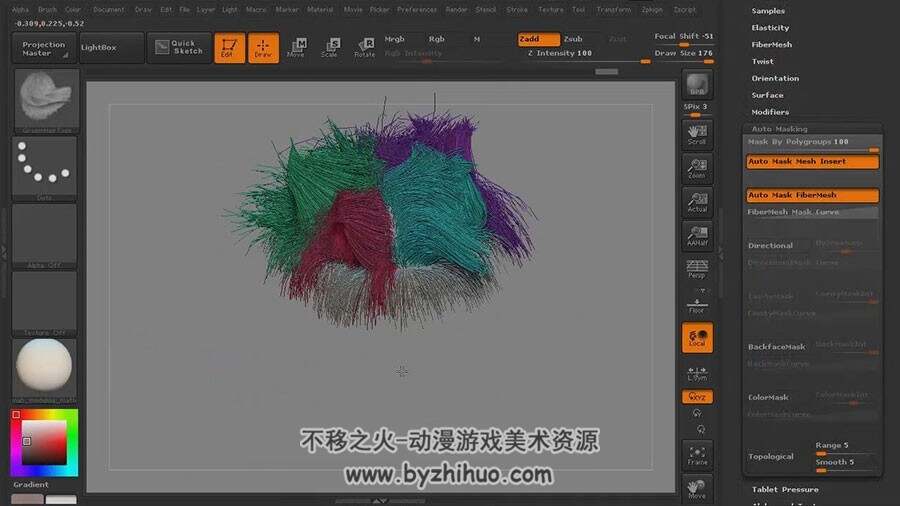
Task: Adjust Draw Size slider
Action: (x=684, y=54)
